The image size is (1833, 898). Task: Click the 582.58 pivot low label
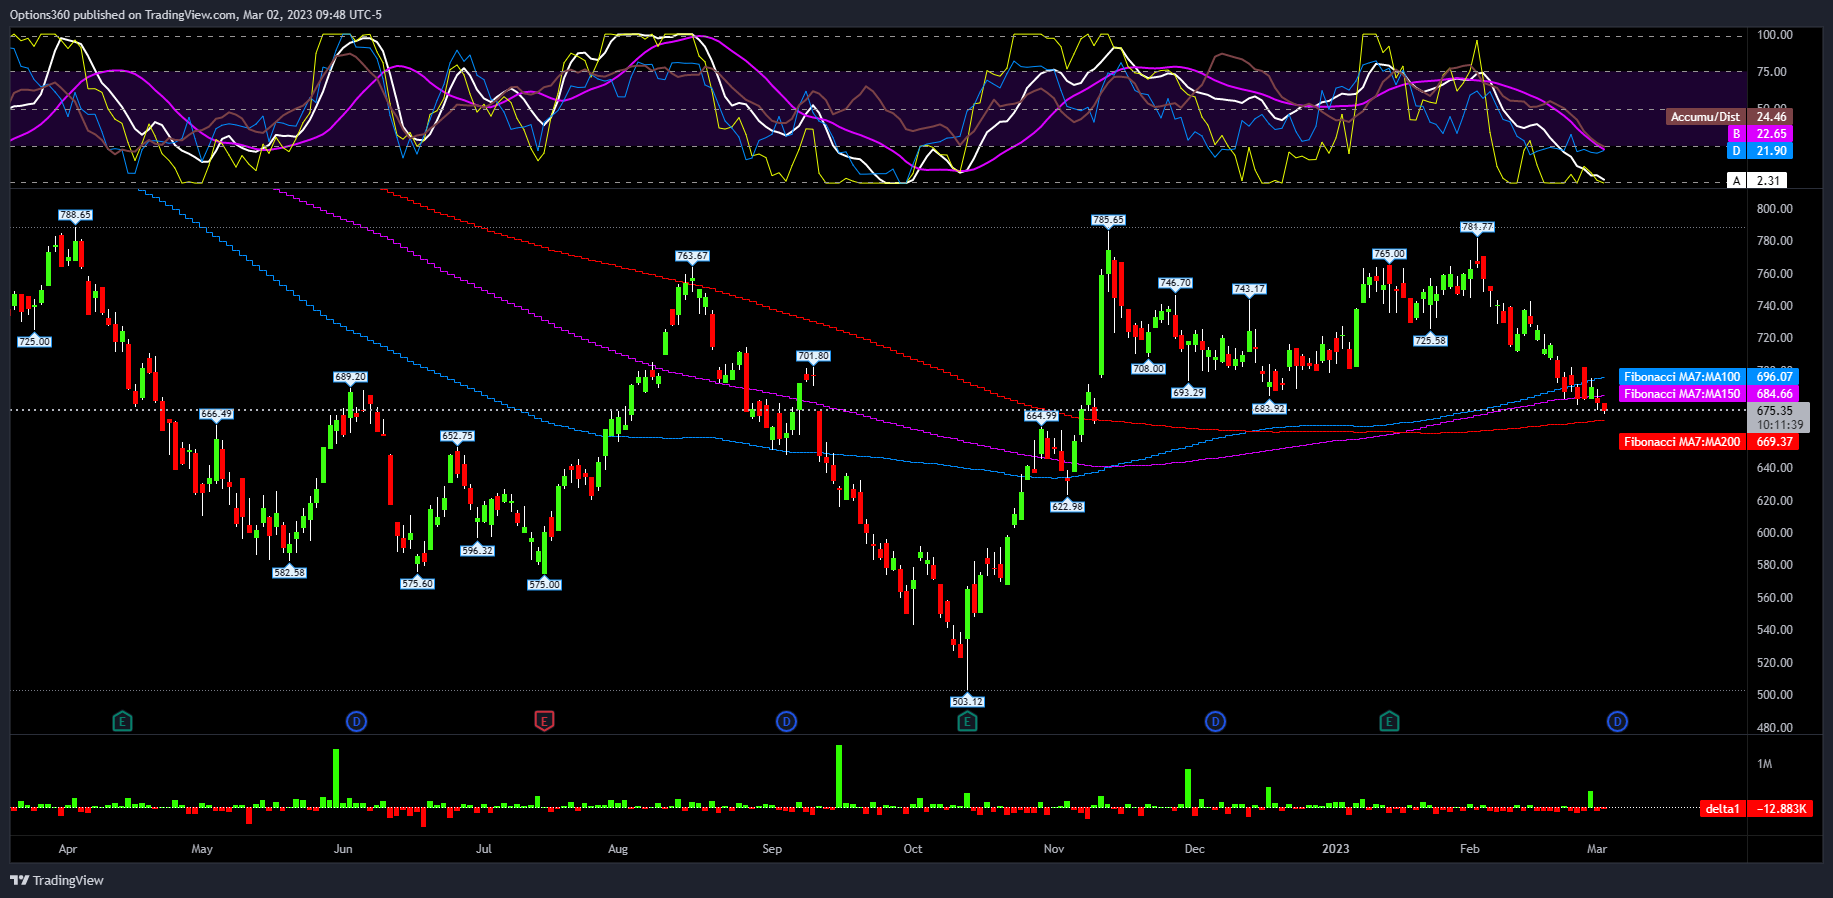tap(289, 573)
